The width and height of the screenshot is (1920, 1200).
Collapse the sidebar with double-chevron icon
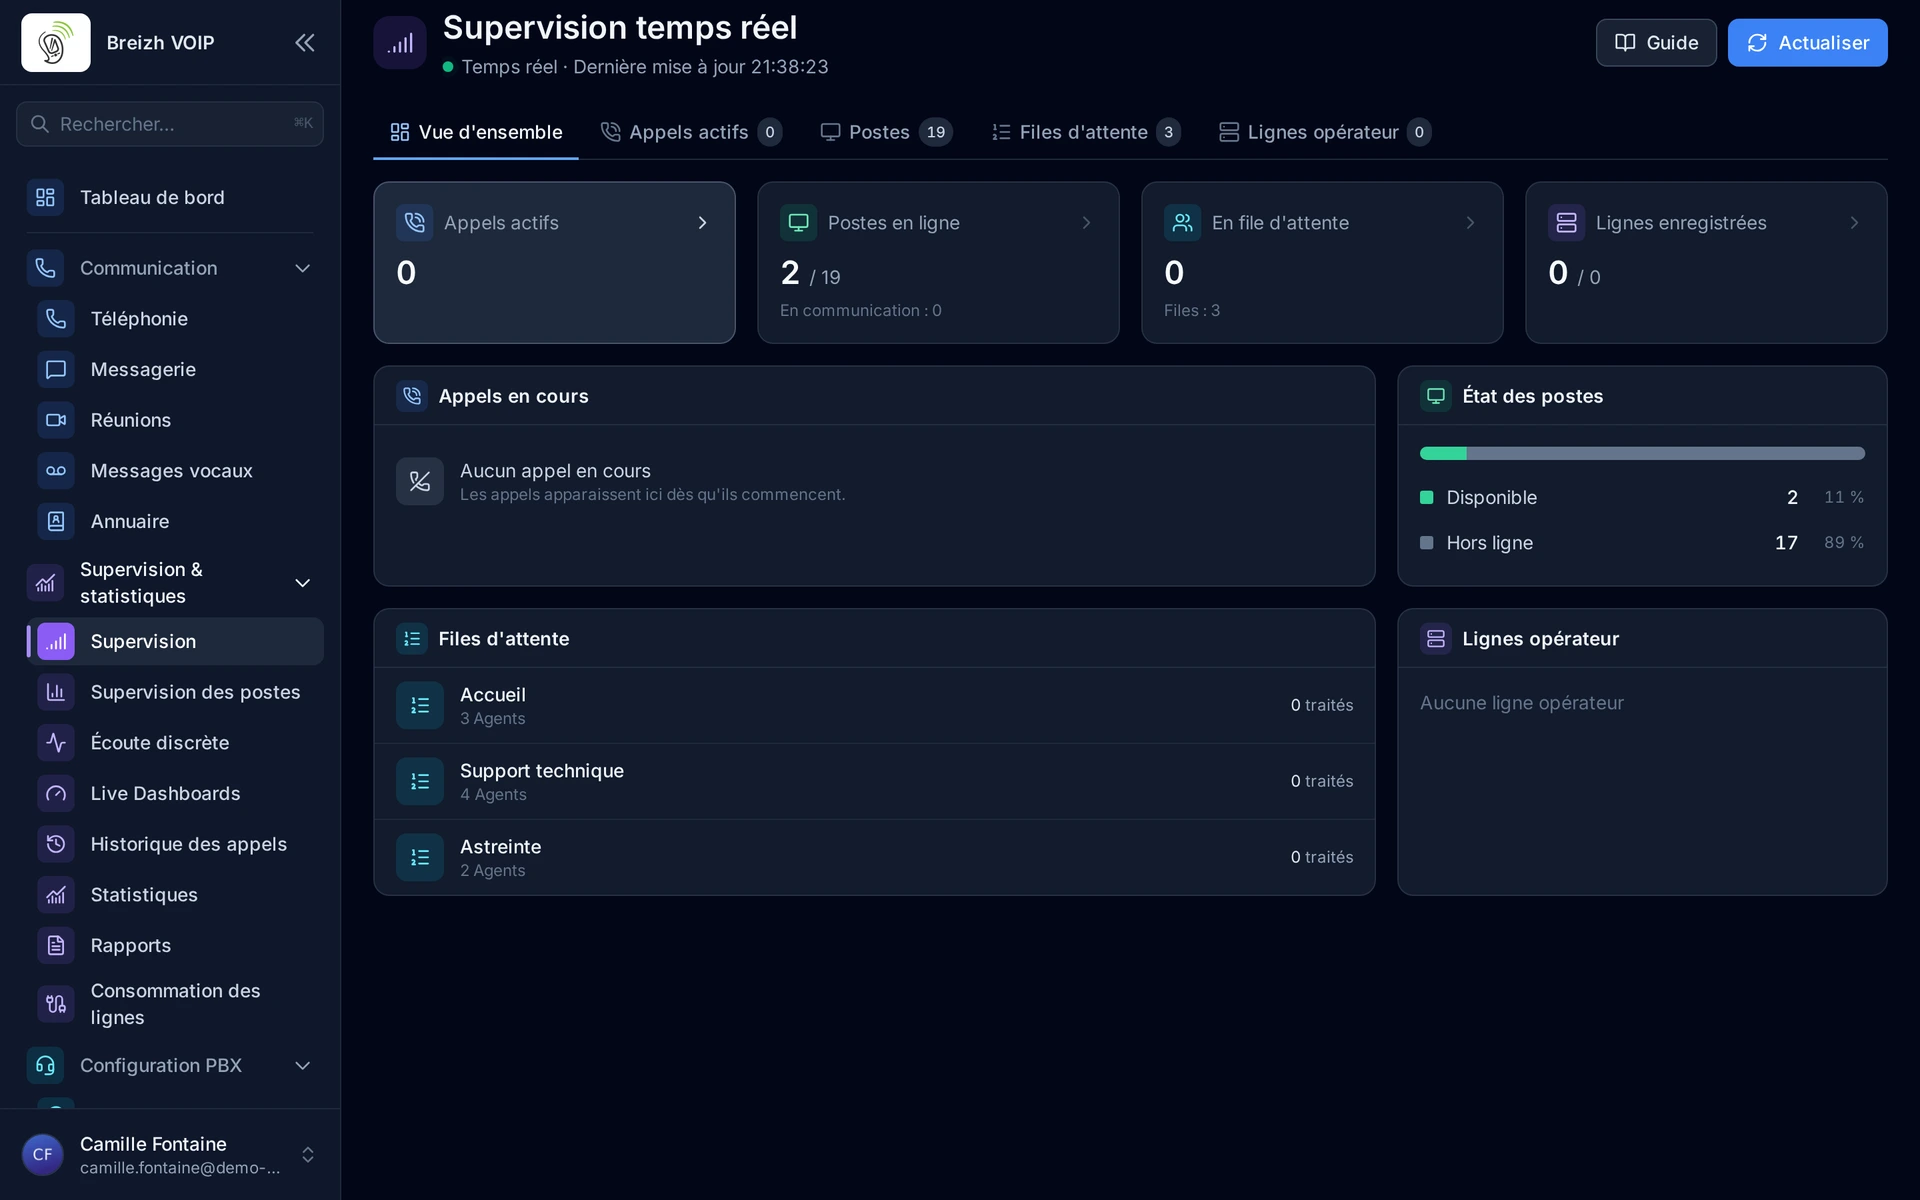(x=305, y=43)
